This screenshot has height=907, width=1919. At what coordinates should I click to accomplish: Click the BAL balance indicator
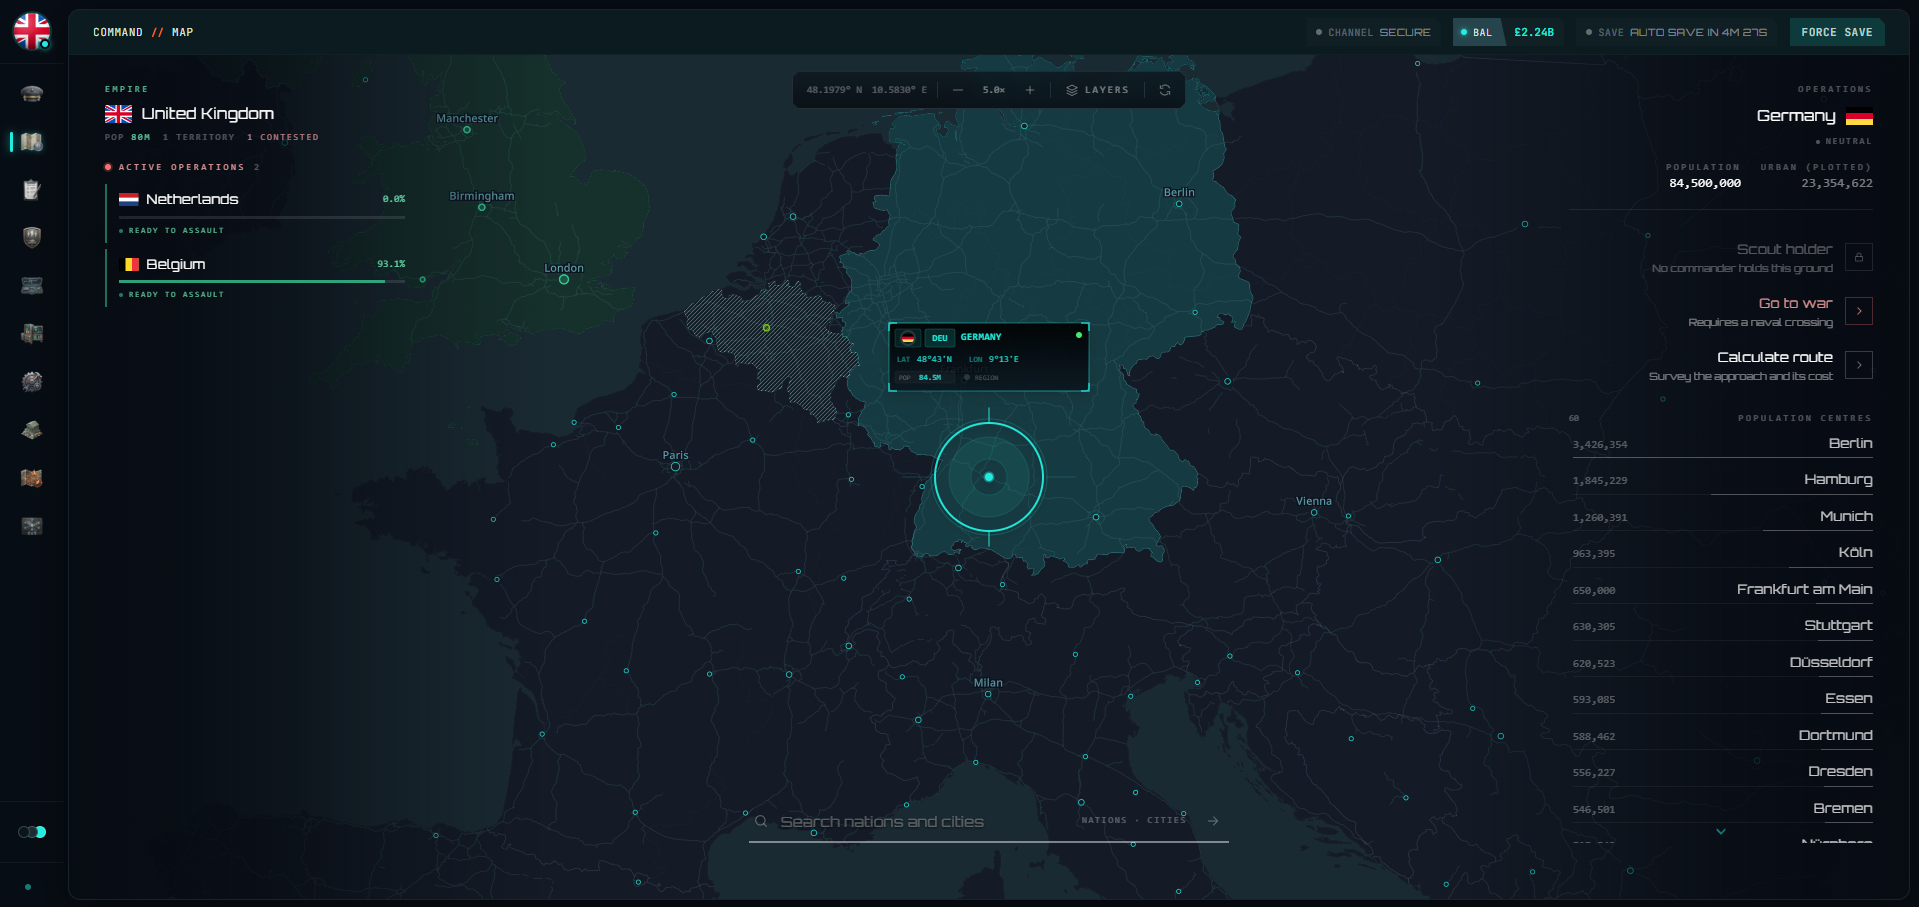tap(1508, 32)
